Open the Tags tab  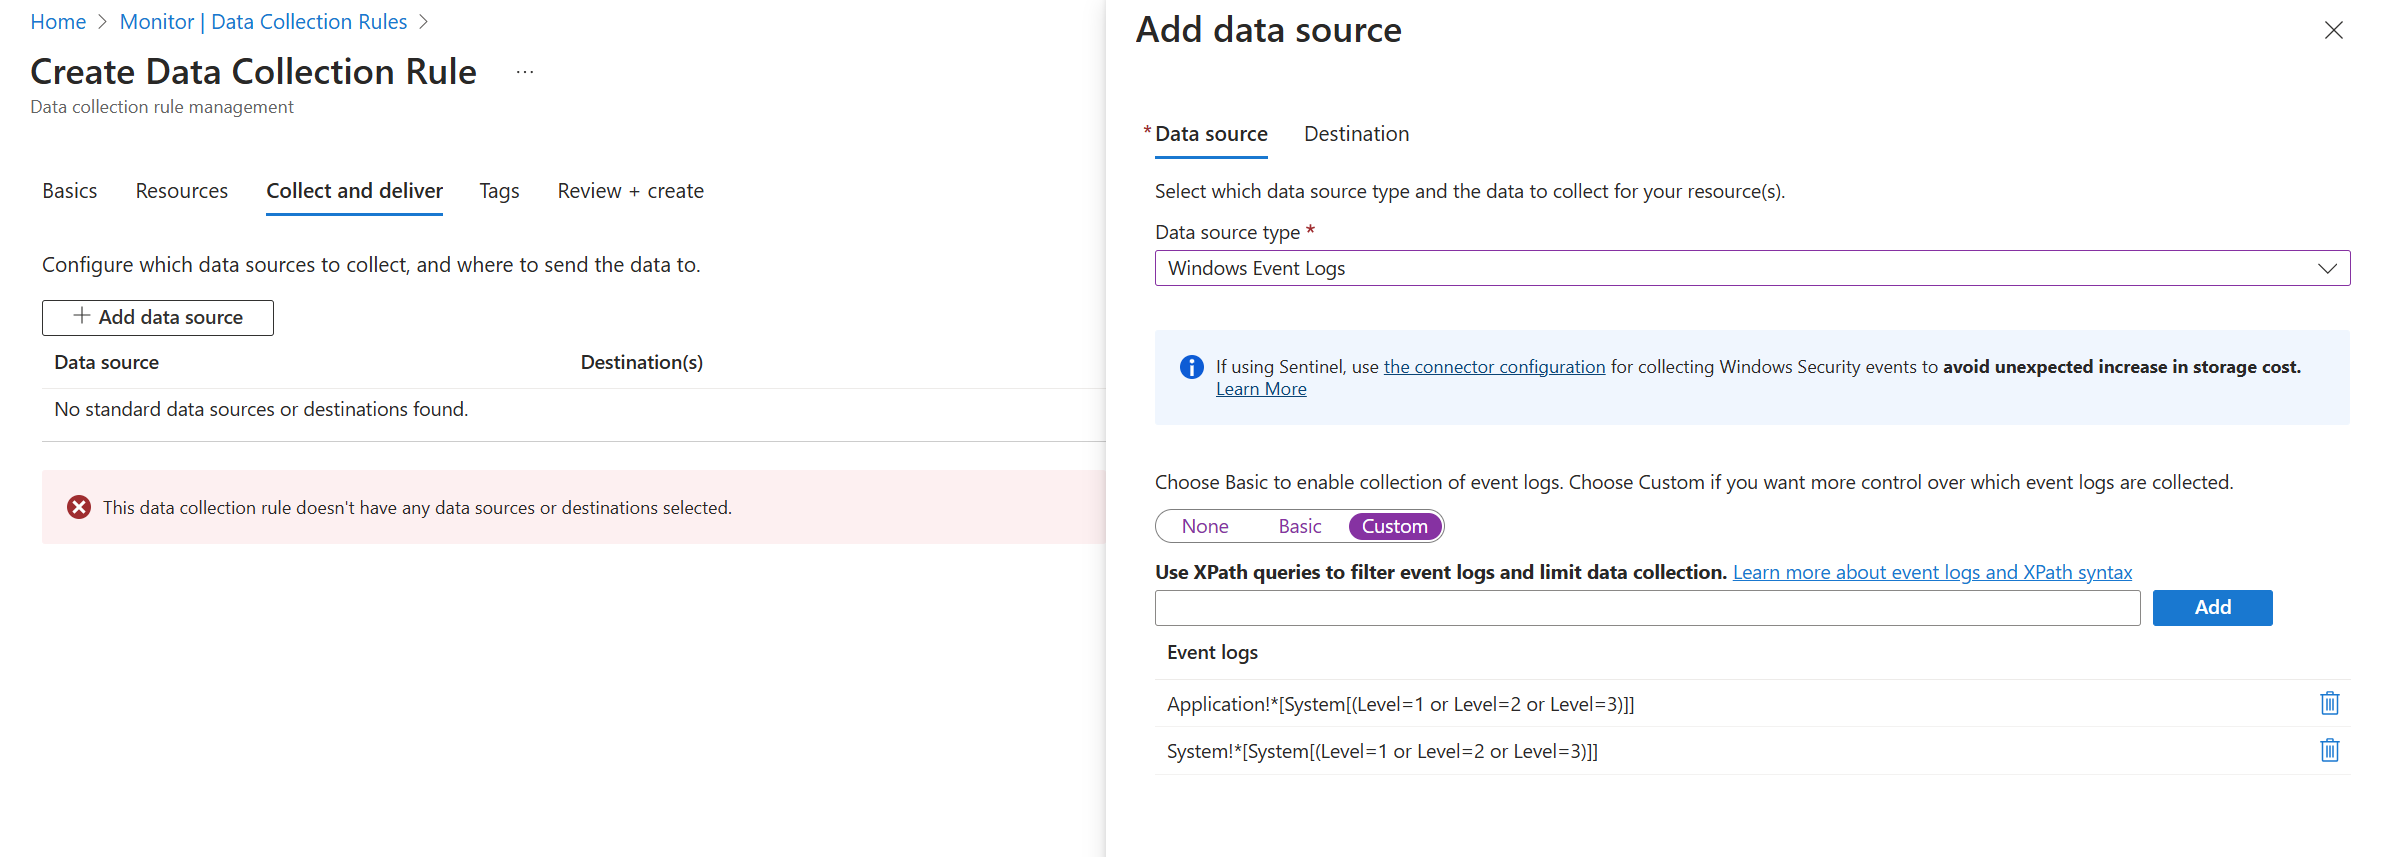pos(499,191)
